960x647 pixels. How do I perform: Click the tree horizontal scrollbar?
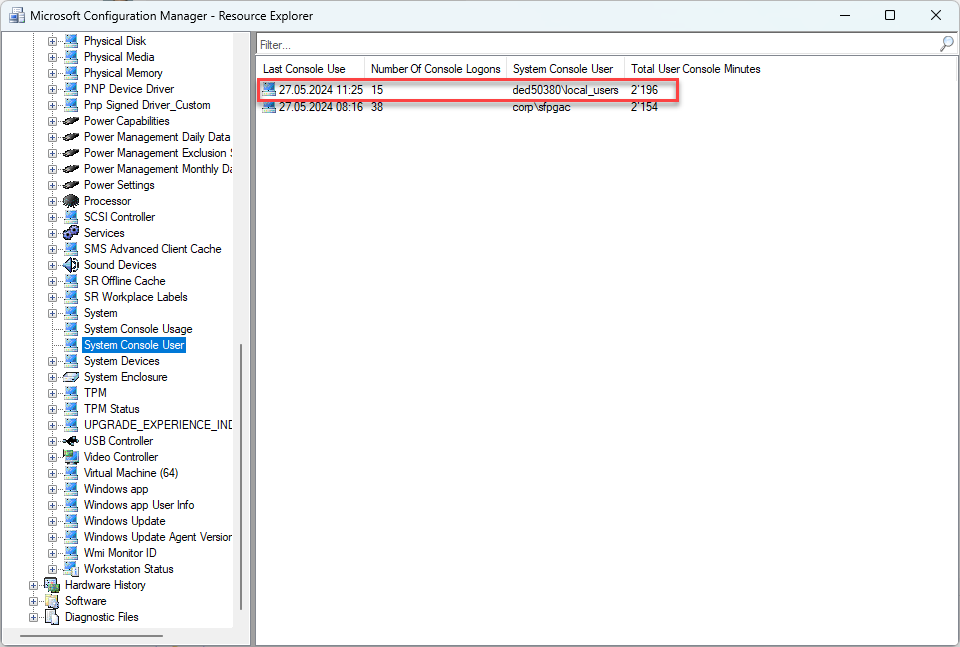pos(92,636)
